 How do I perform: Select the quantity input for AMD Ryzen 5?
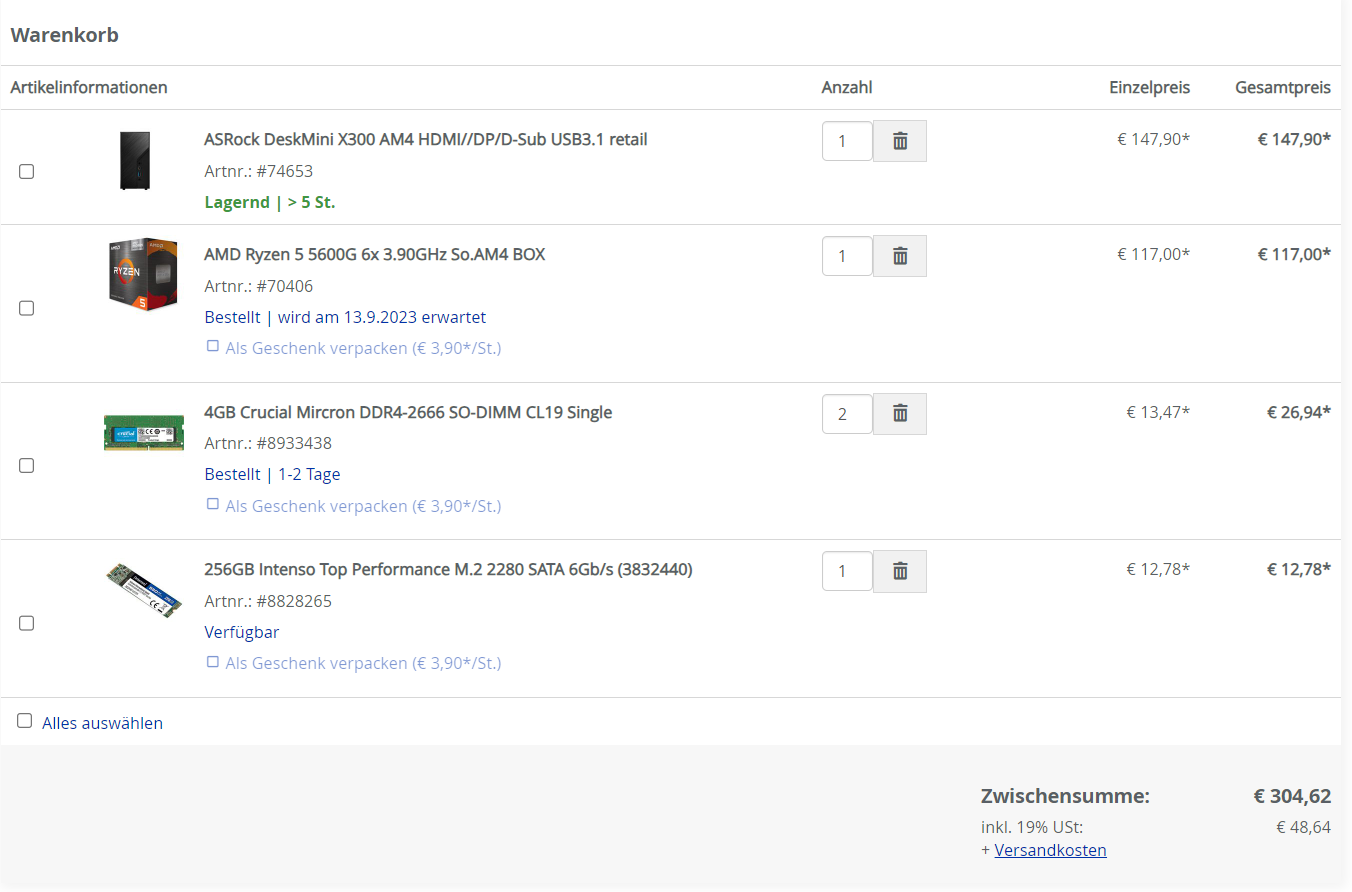pos(847,255)
